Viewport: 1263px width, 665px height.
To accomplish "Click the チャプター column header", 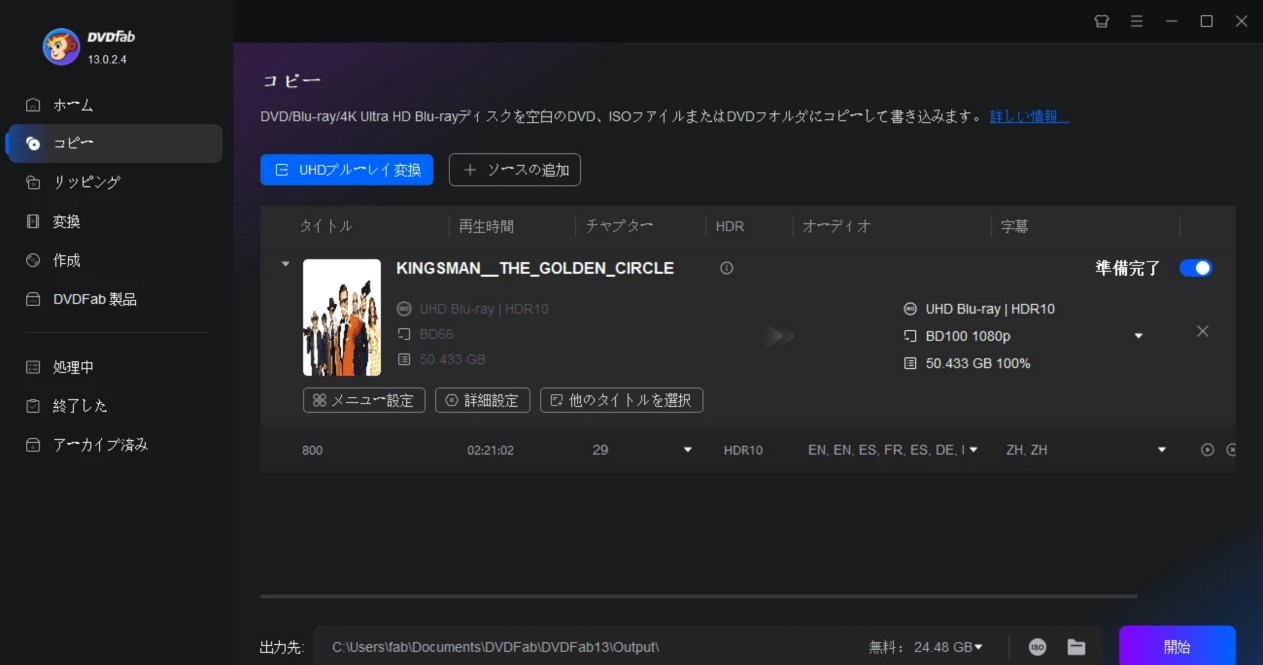I will point(620,226).
